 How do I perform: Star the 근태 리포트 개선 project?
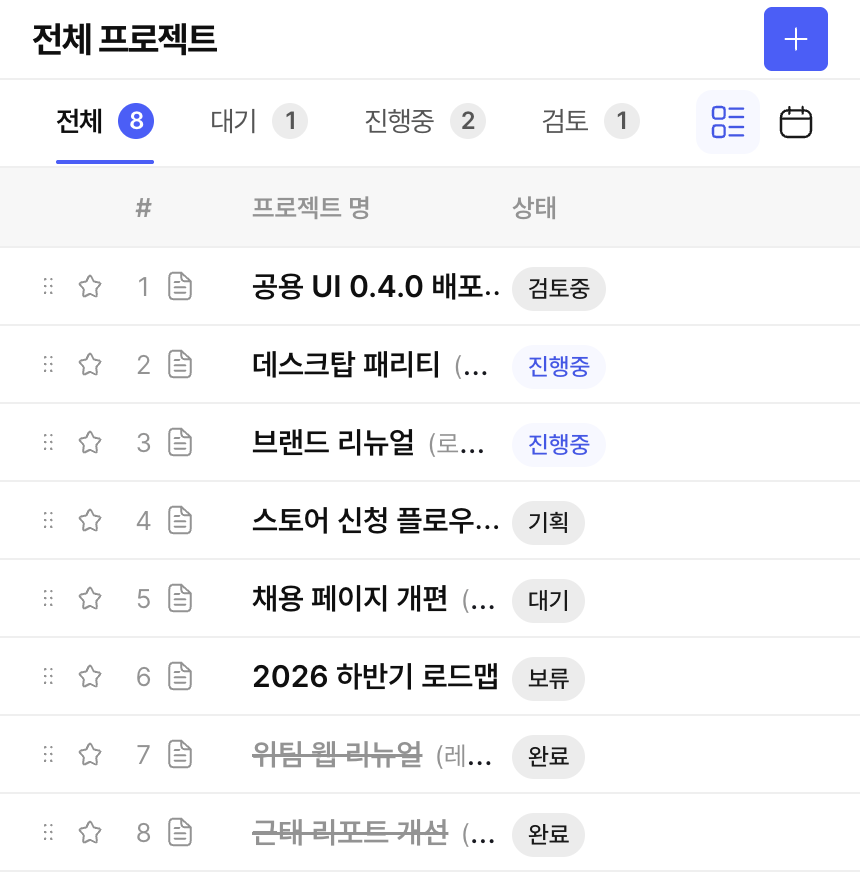click(90, 832)
